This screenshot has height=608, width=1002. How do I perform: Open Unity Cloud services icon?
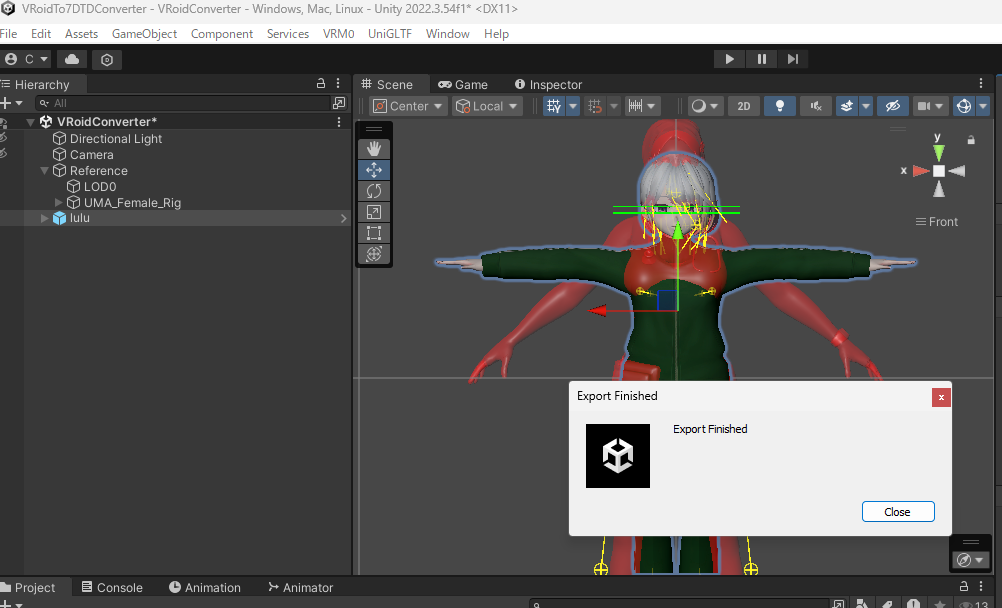click(73, 59)
